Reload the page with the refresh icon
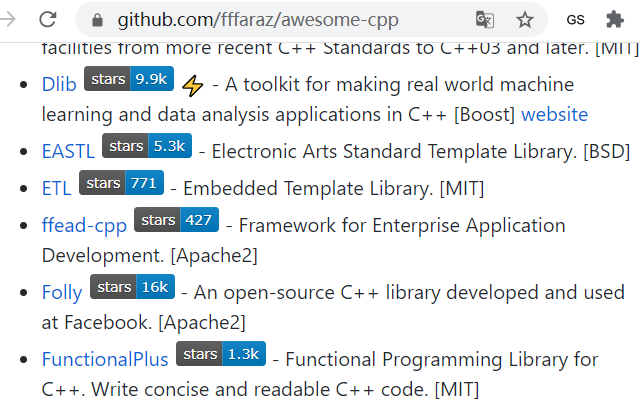This screenshot has width=640, height=400. 47,19
